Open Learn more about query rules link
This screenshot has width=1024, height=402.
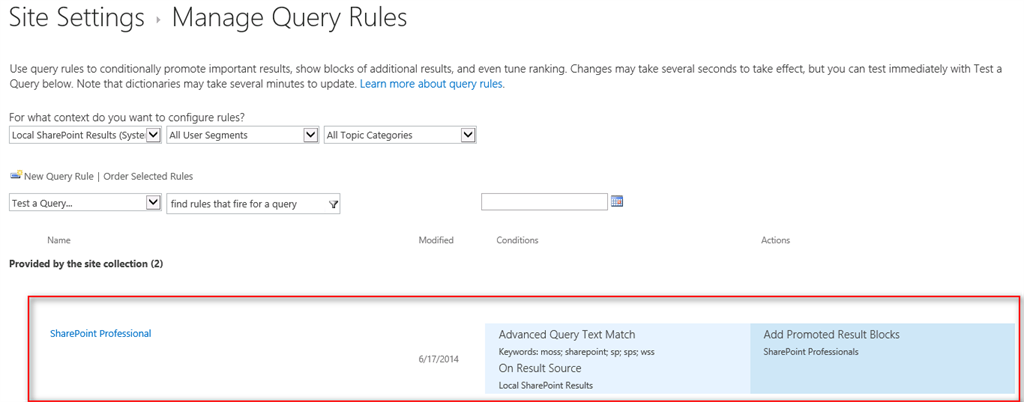click(x=431, y=84)
